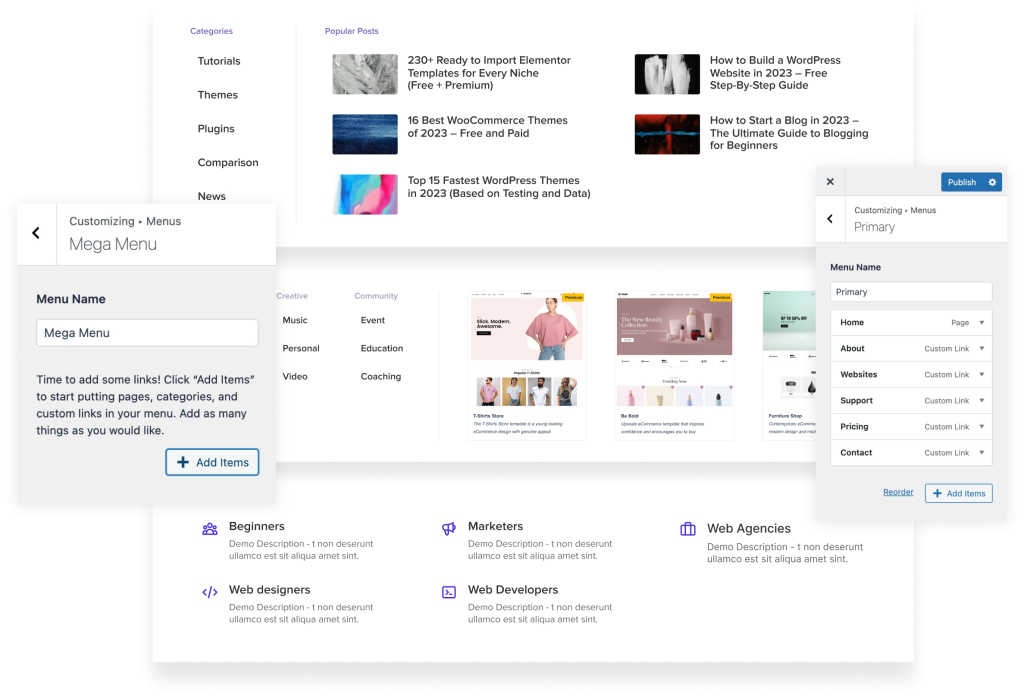Screen dimensions: 1024x697
Task: Select Education under Community
Action: tap(381, 348)
